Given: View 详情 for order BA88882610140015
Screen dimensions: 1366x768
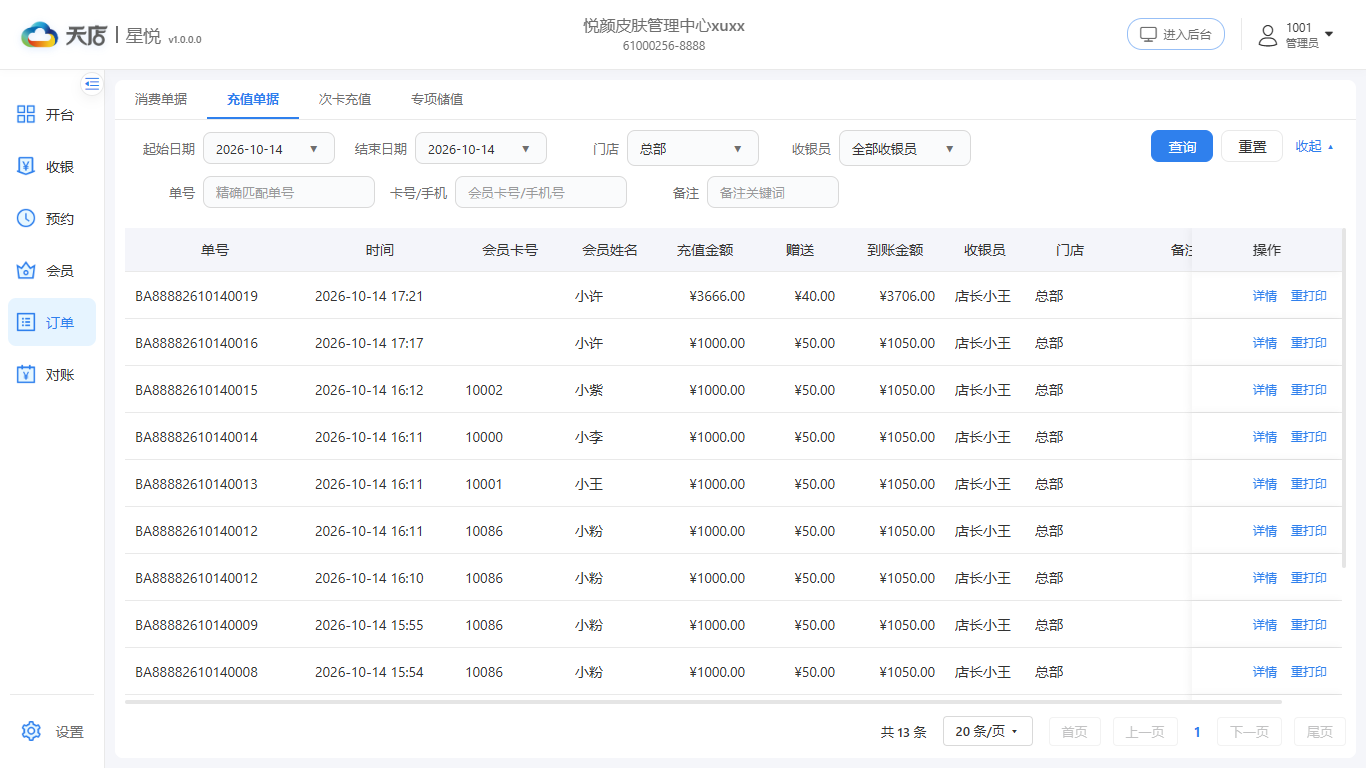Looking at the screenshot, I should coord(1265,390).
